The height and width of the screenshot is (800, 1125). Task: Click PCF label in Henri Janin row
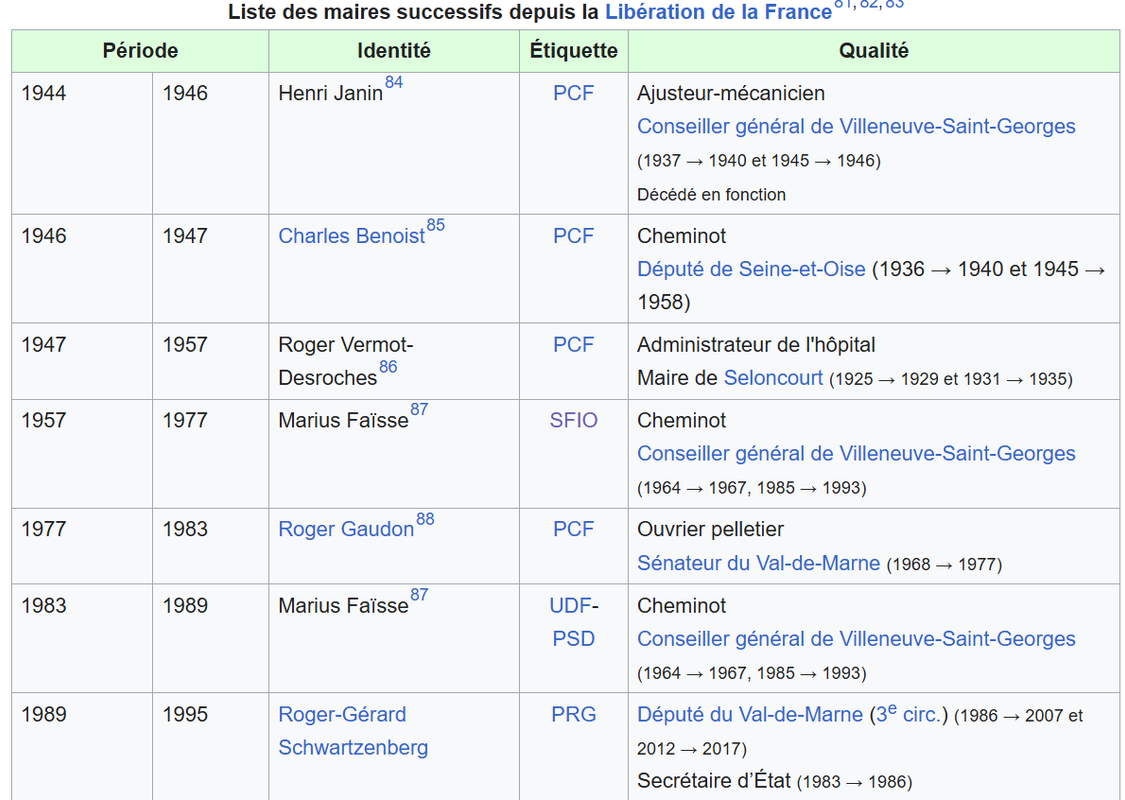pos(573,93)
